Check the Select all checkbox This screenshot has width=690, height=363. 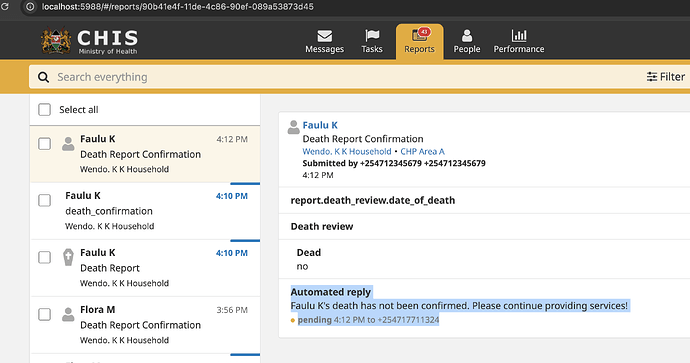click(44, 110)
